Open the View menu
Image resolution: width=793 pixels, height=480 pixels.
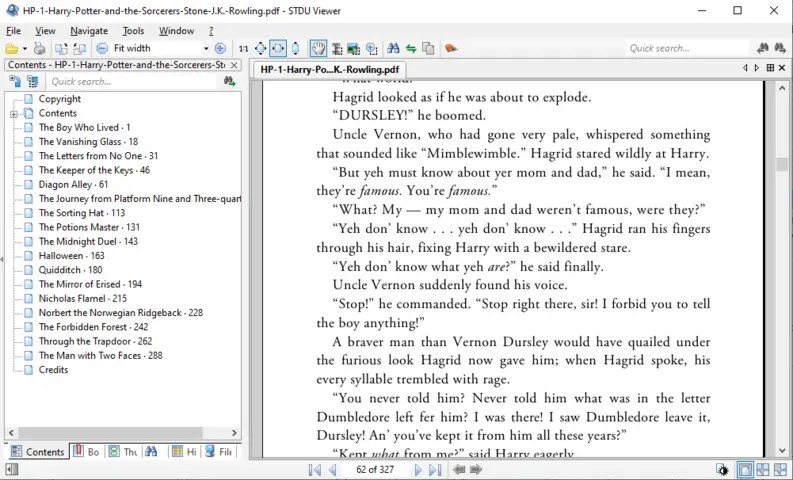click(45, 31)
